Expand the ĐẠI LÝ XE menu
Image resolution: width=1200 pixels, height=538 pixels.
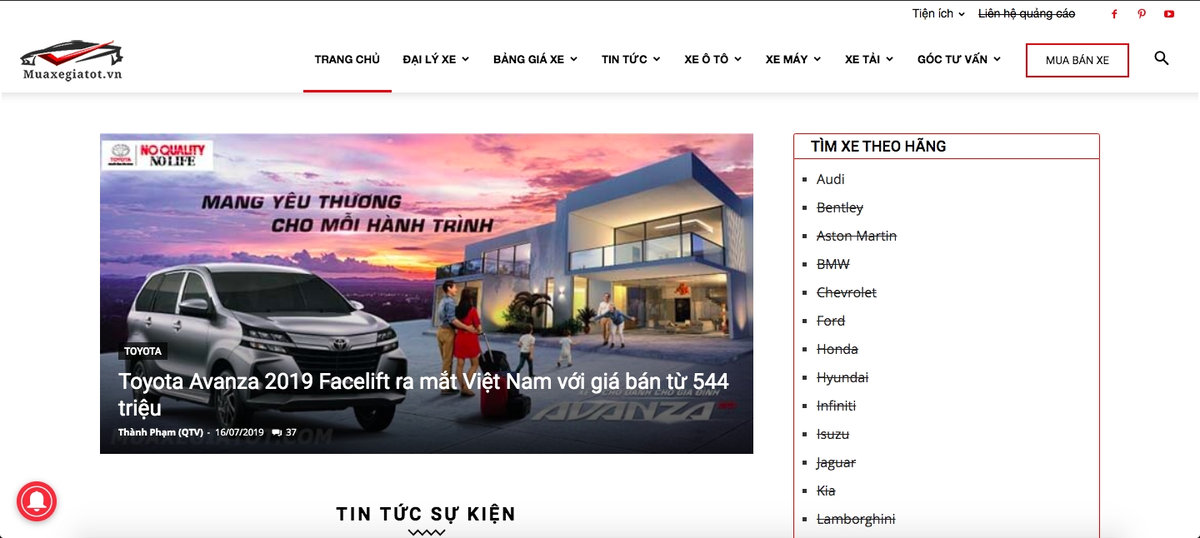click(x=435, y=59)
